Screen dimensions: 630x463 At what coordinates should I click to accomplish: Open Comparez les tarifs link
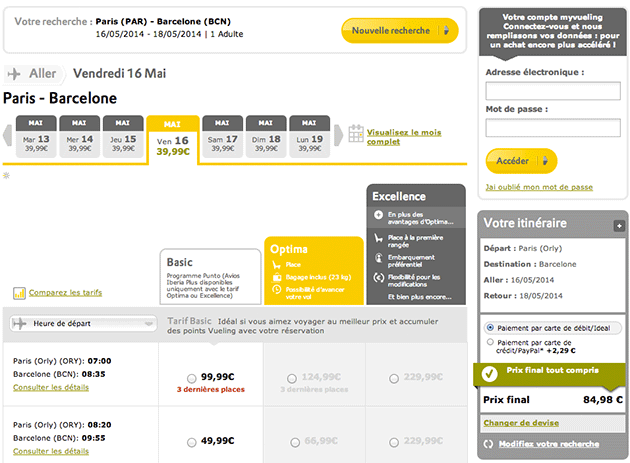65,293
